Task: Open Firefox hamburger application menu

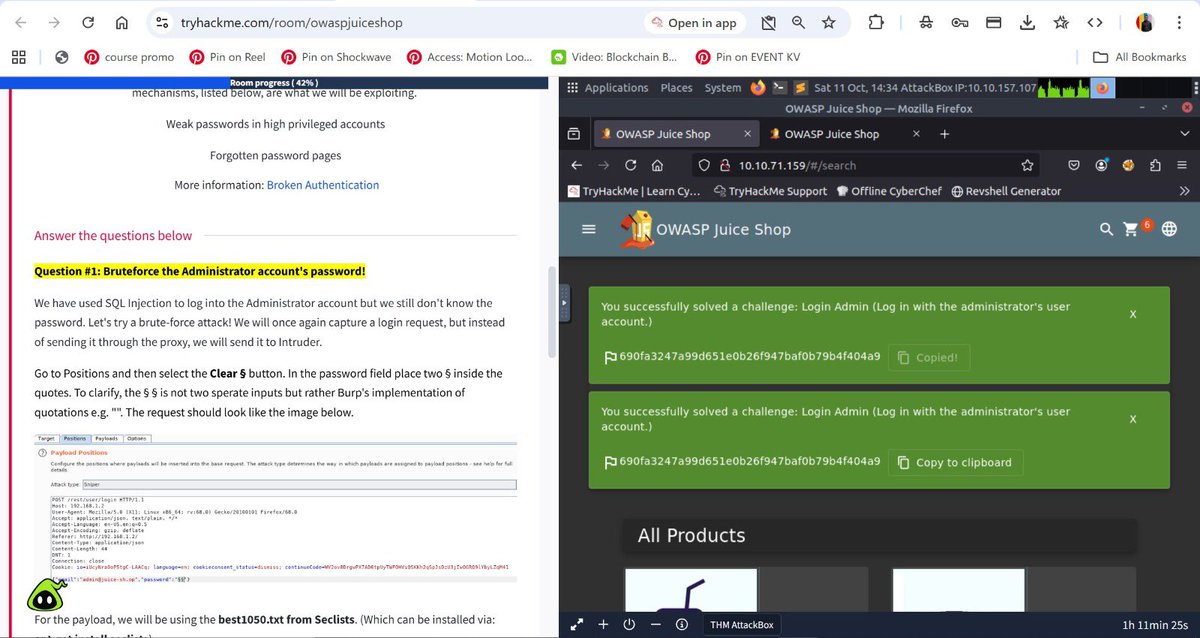Action: 1183,165
